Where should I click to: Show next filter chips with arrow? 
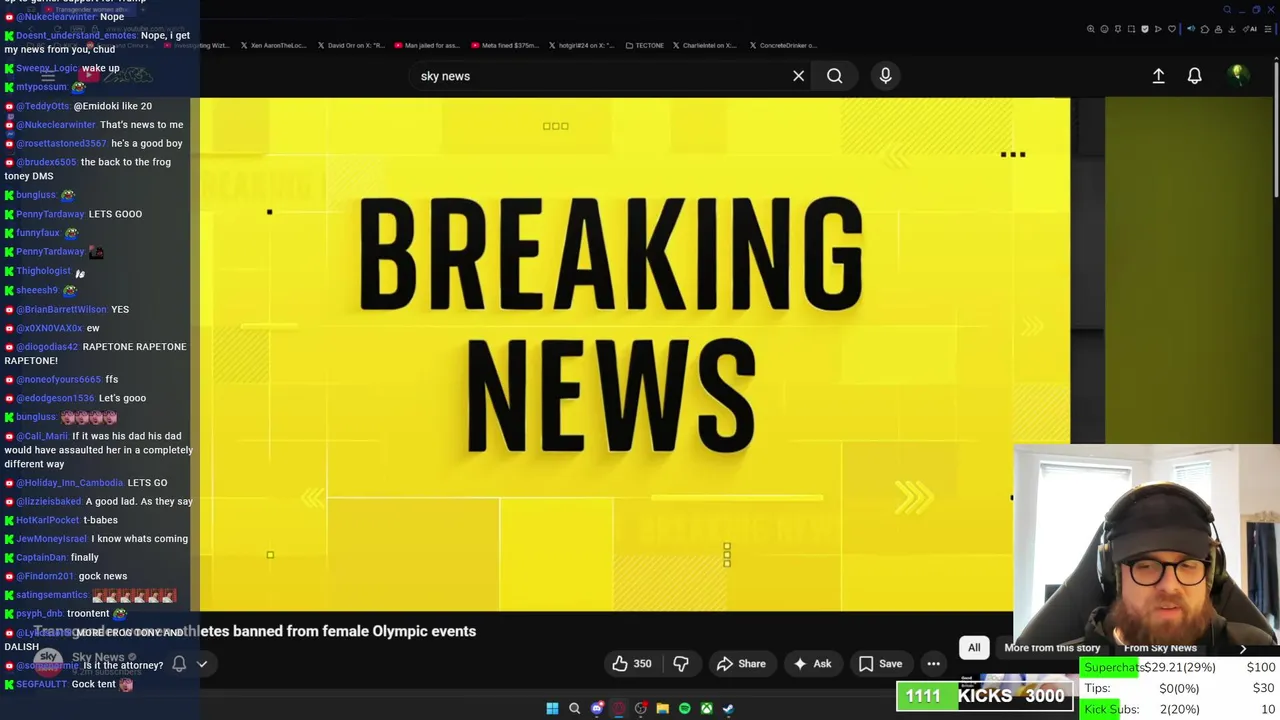pos(1243,648)
